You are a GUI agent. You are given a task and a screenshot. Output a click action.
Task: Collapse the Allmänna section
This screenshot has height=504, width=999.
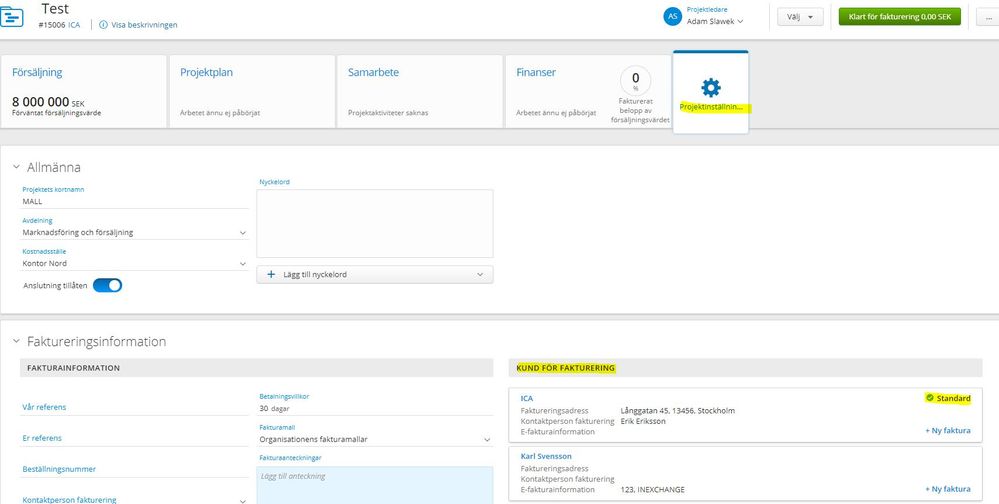(17, 167)
